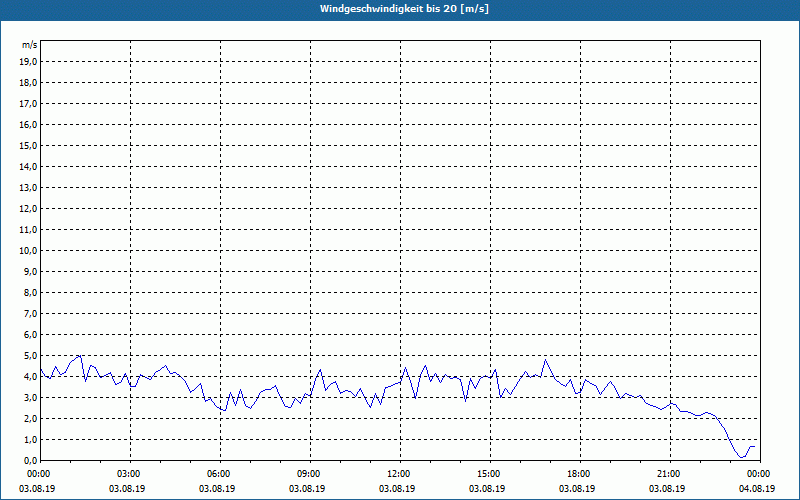The image size is (800, 500).
Task: Pick the '4,0' y-axis label
Action: 30,377
